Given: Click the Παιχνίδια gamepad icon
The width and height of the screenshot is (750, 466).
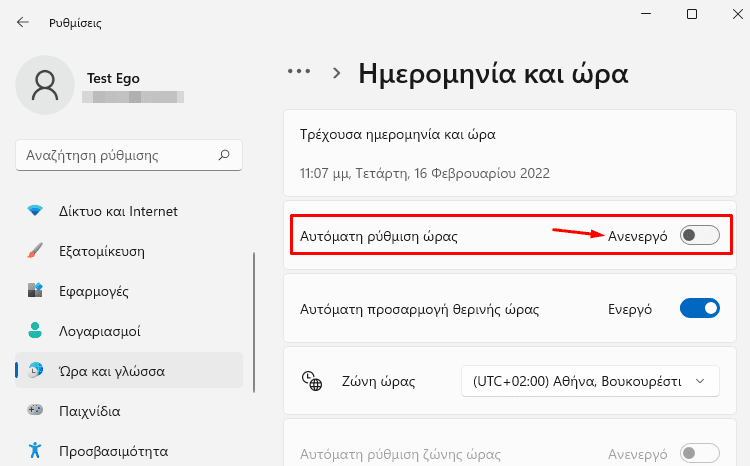Looking at the screenshot, I should point(35,410).
